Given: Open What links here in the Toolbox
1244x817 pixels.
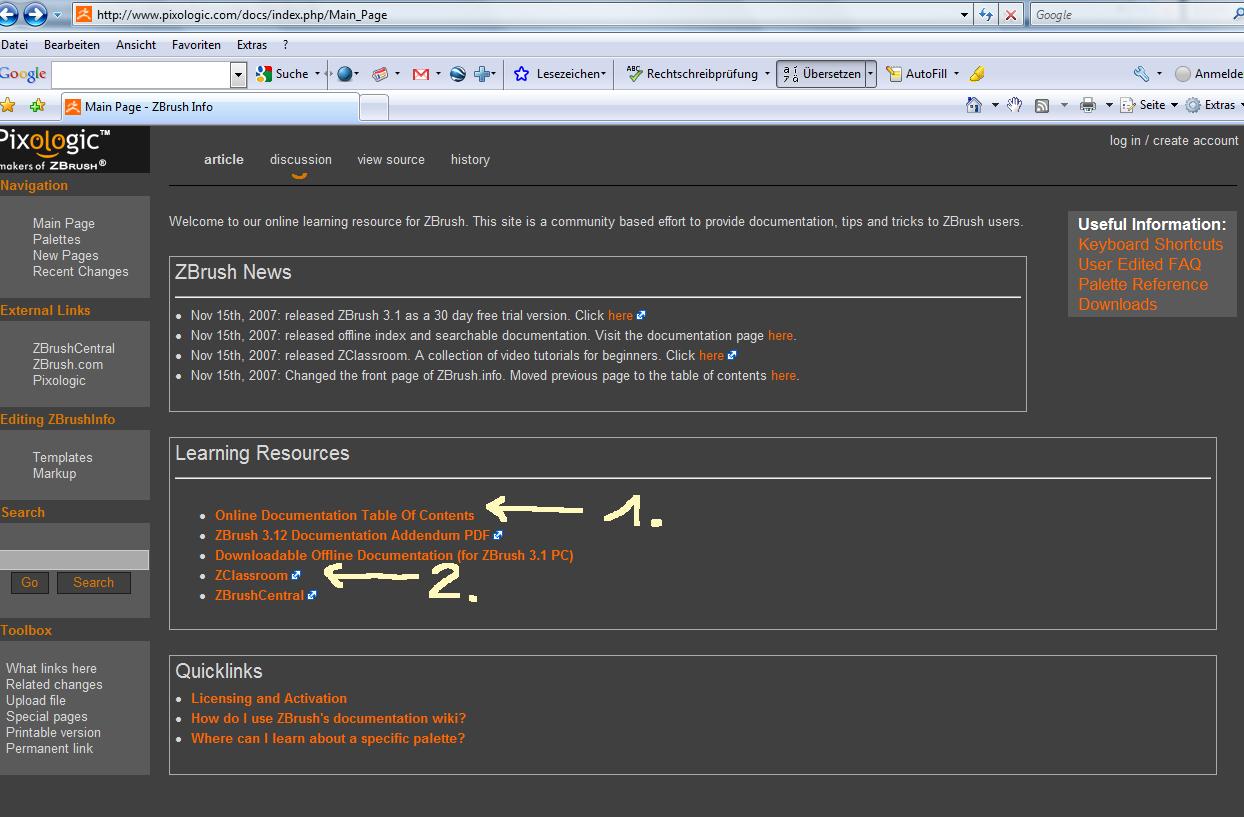Looking at the screenshot, I should 52,669.
